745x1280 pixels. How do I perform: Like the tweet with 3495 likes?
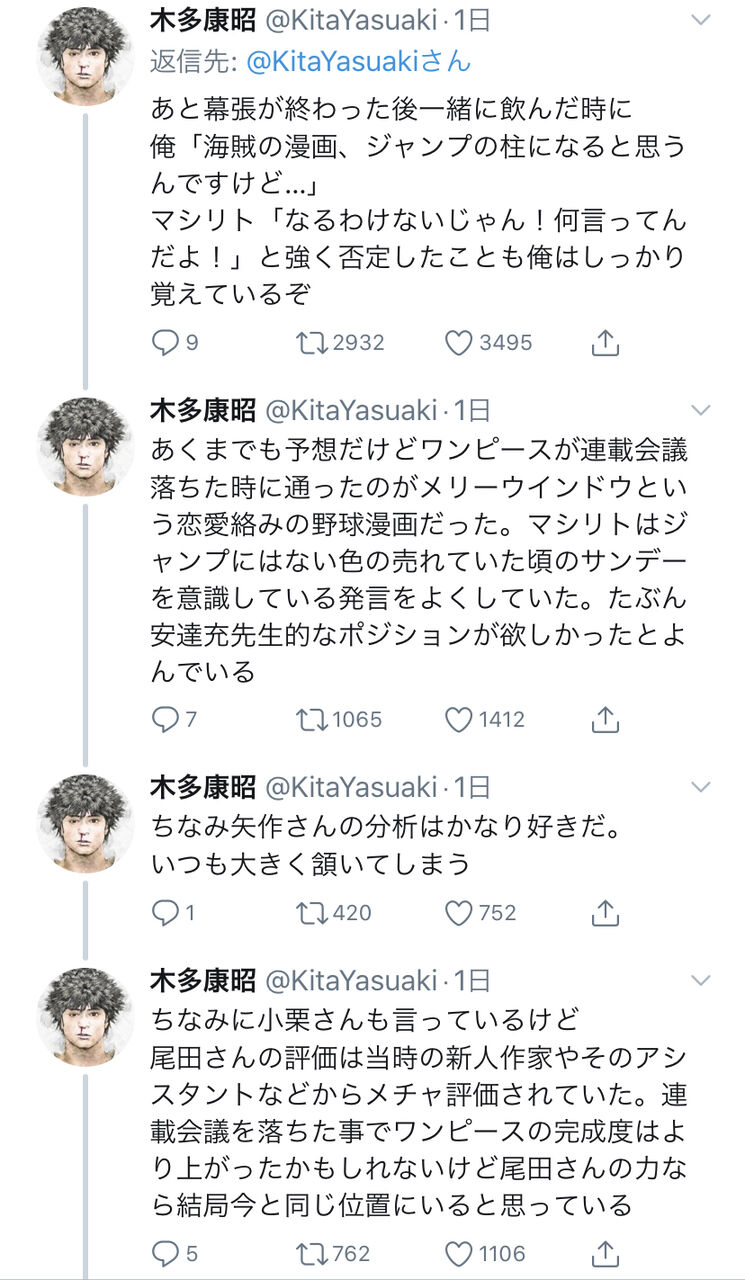459,343
